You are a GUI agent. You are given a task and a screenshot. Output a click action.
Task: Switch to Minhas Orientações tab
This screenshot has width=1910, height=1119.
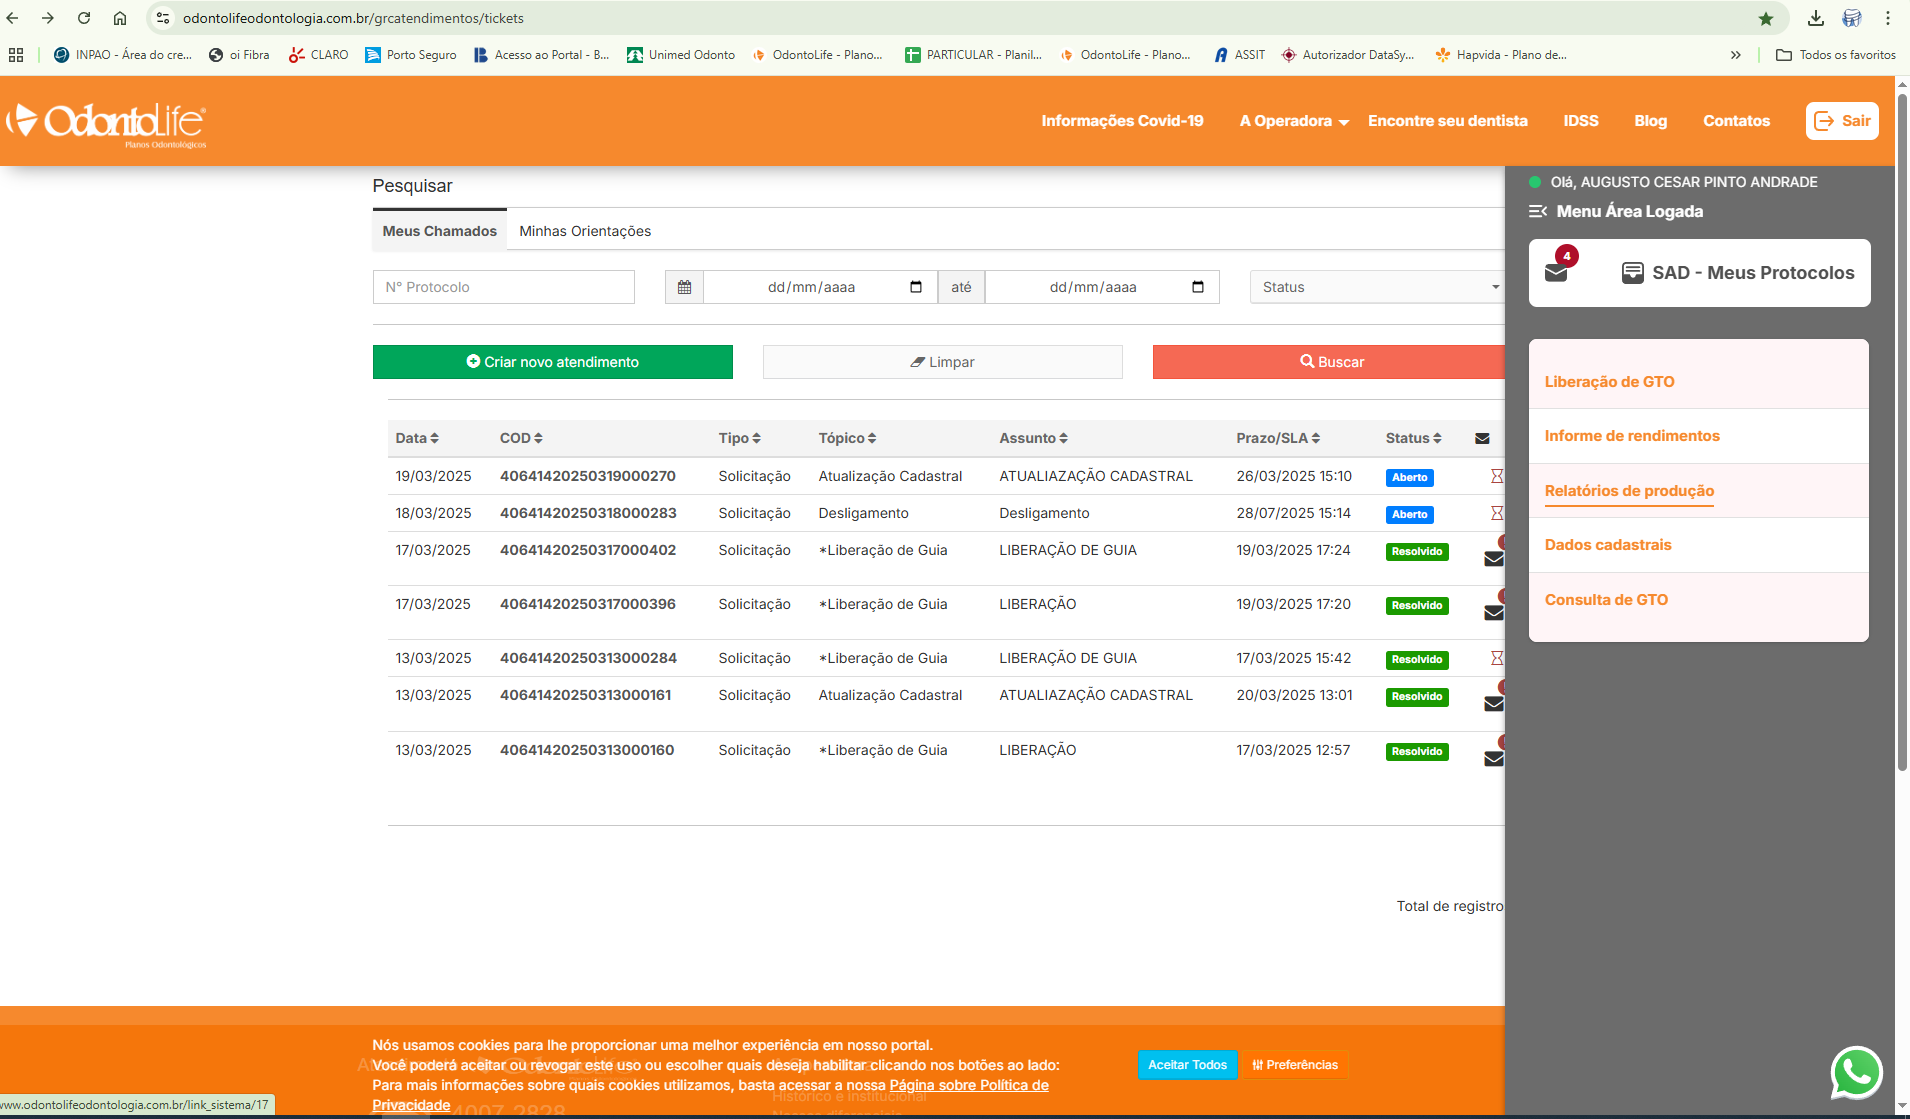point(585,231)
